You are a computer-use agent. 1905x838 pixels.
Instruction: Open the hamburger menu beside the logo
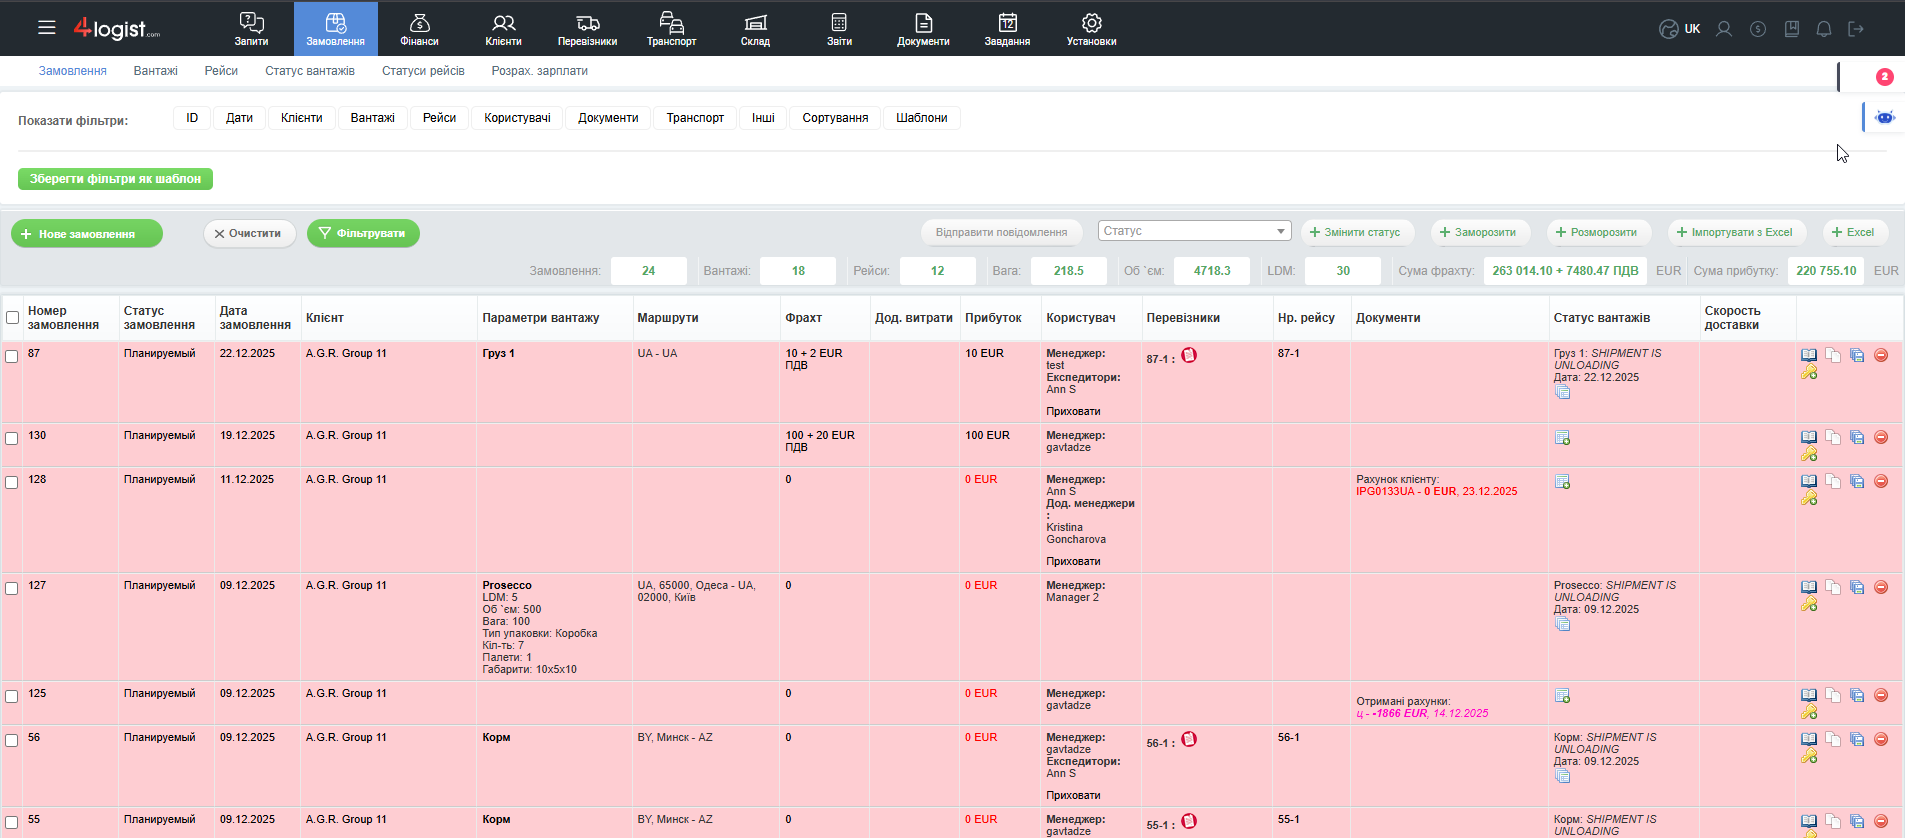(x=47, y=28)
